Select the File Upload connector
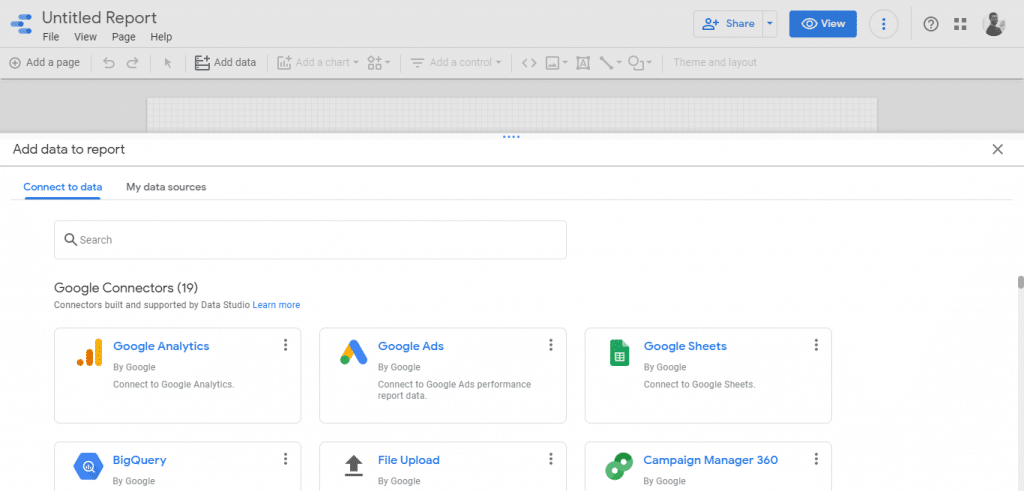Image resolution: width=1024 pixels, height=491 pixels. (x=443, y=466)
